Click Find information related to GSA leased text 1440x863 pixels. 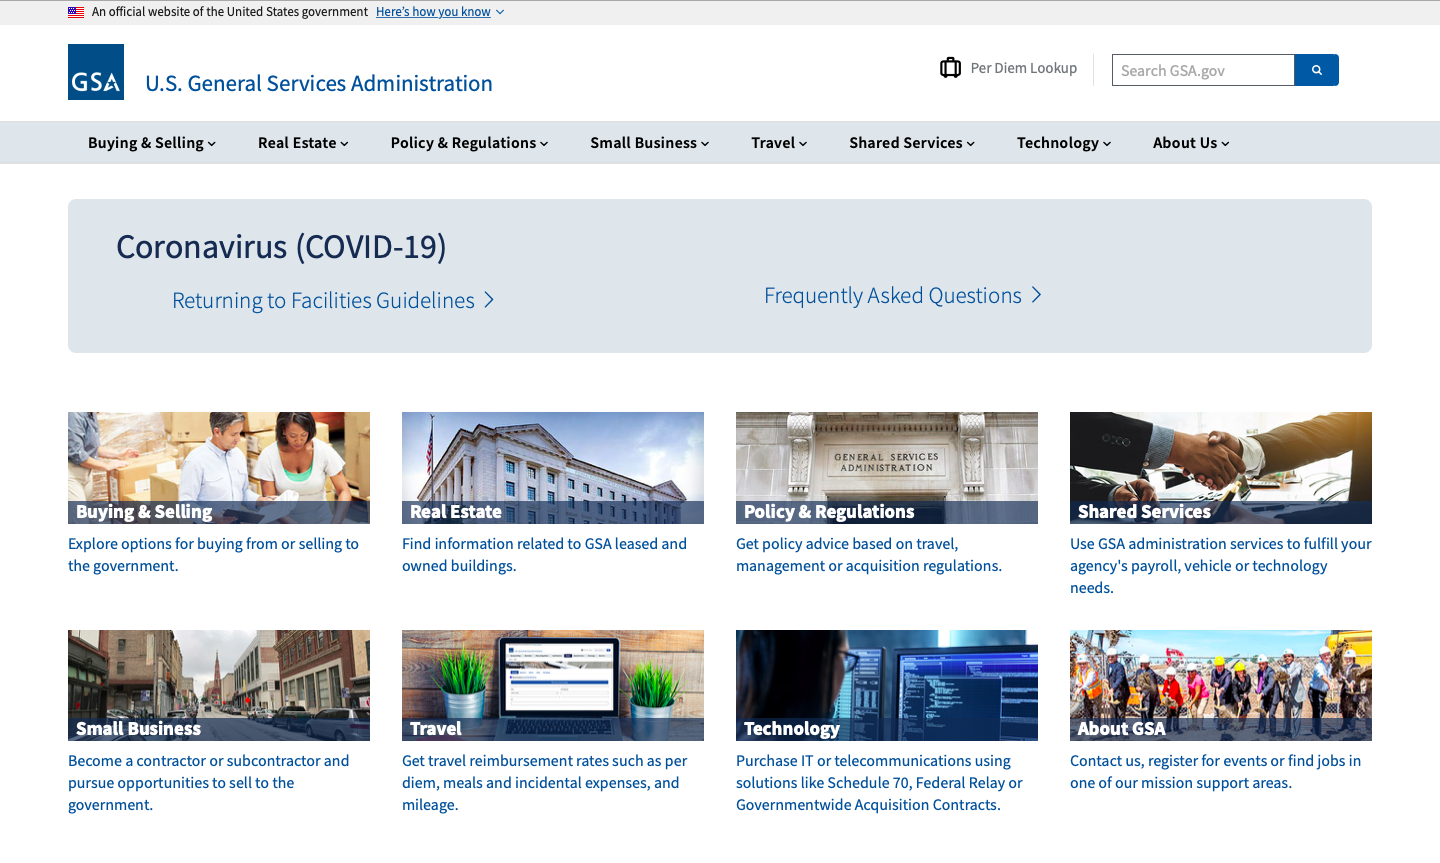coord(544,555)
